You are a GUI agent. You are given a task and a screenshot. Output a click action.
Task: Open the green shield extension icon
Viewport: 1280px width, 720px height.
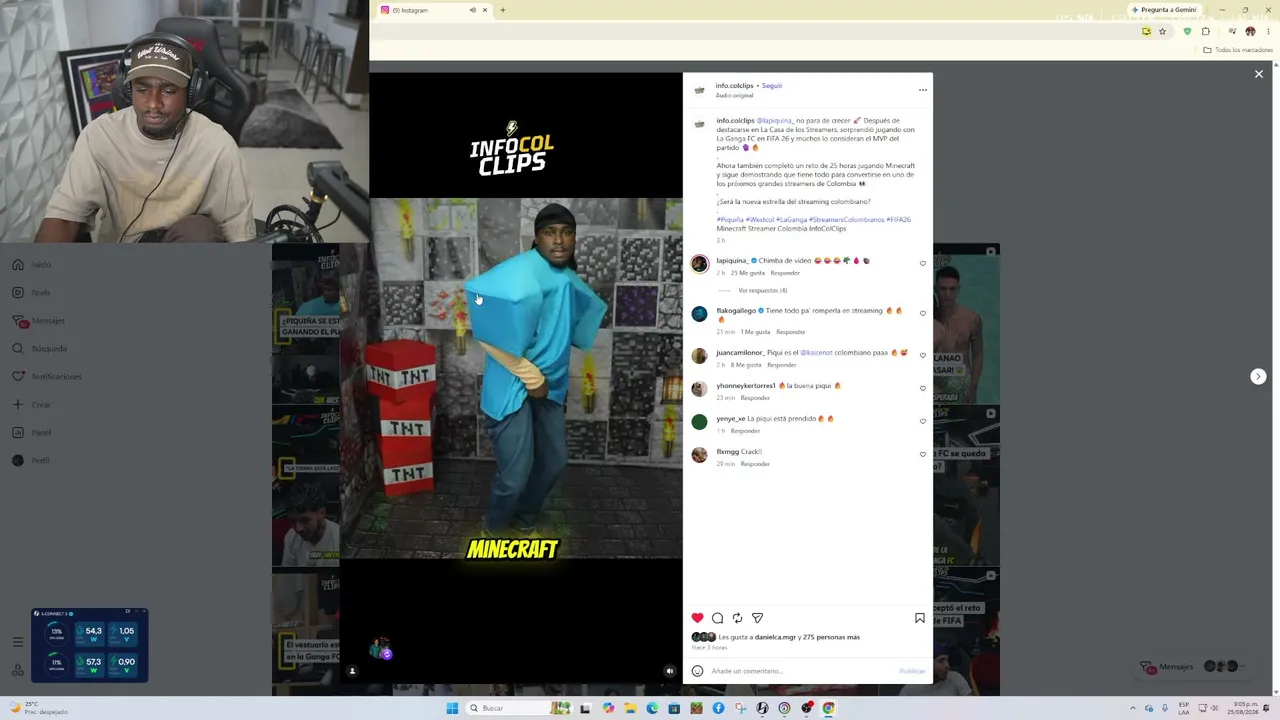1187,32
